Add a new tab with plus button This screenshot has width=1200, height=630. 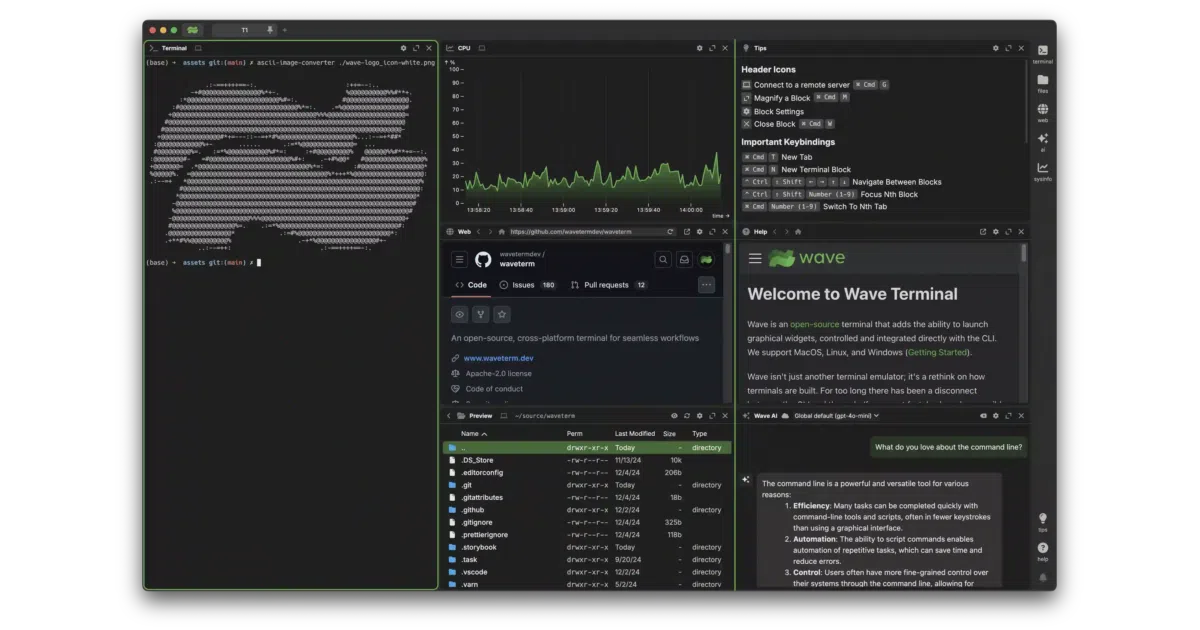tap(283, 30)
